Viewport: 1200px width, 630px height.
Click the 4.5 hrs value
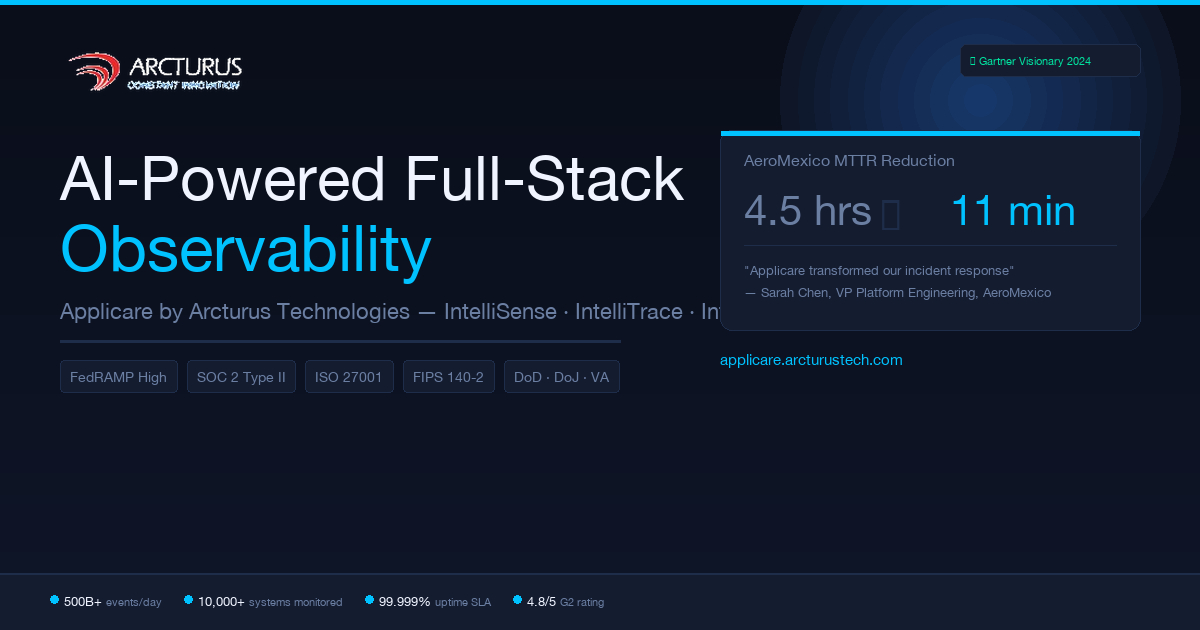tap(808, 212)
